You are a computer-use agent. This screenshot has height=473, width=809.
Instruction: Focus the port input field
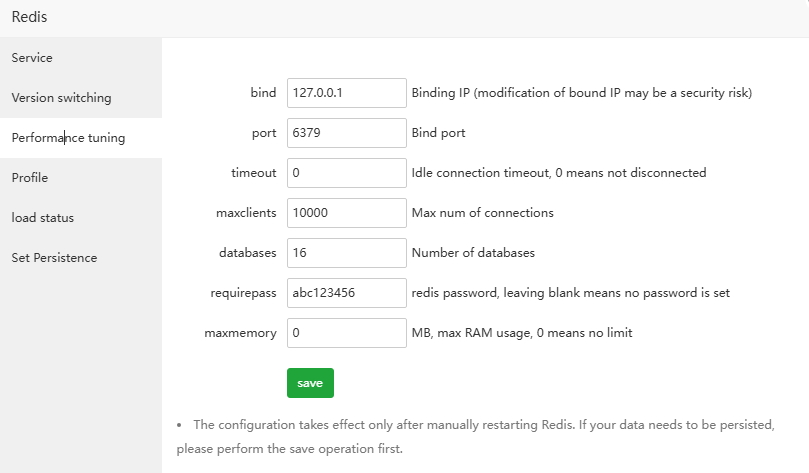pos(346,133)
